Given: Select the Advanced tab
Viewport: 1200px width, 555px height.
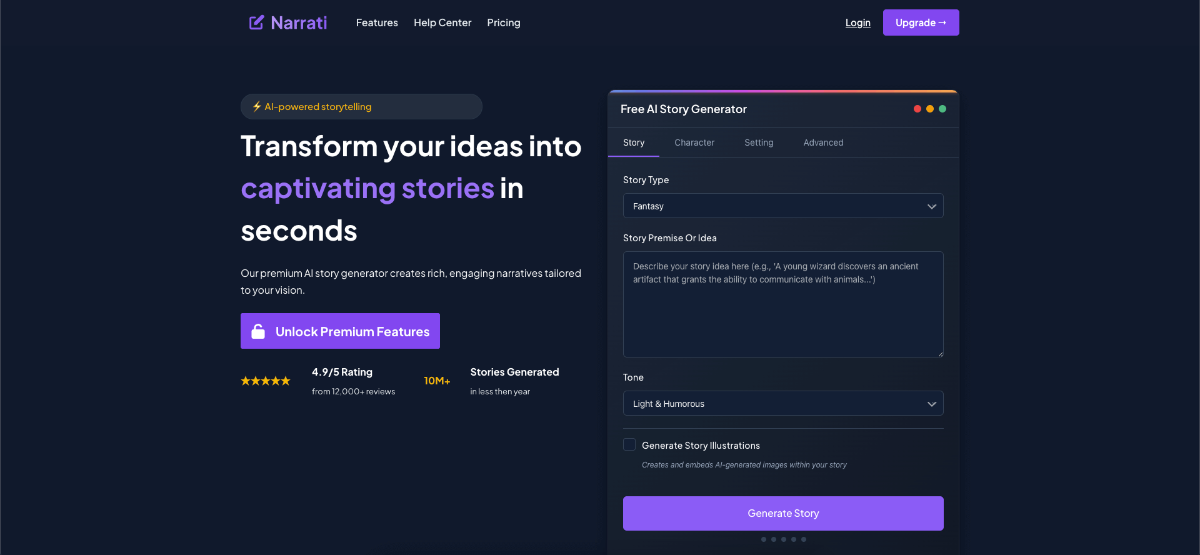Looking at the screenshot, I should (823, 143).
